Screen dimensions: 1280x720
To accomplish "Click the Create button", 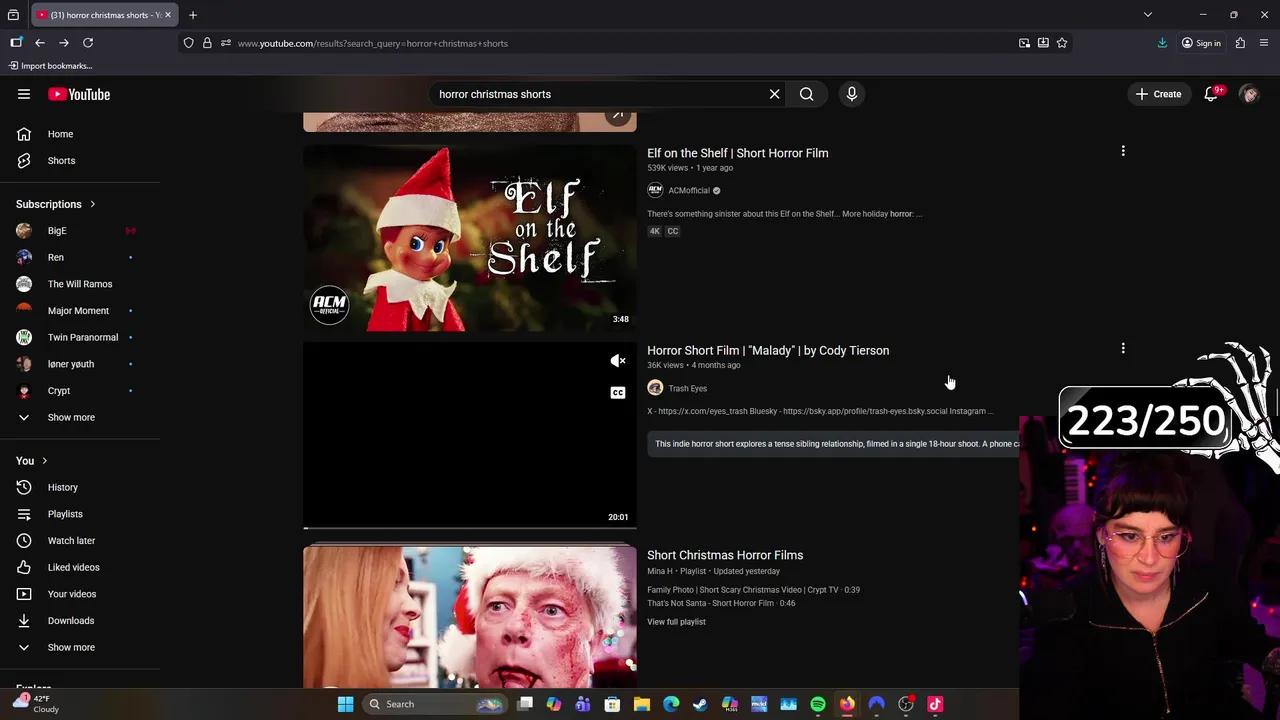I will click(x=1158, y=94).
